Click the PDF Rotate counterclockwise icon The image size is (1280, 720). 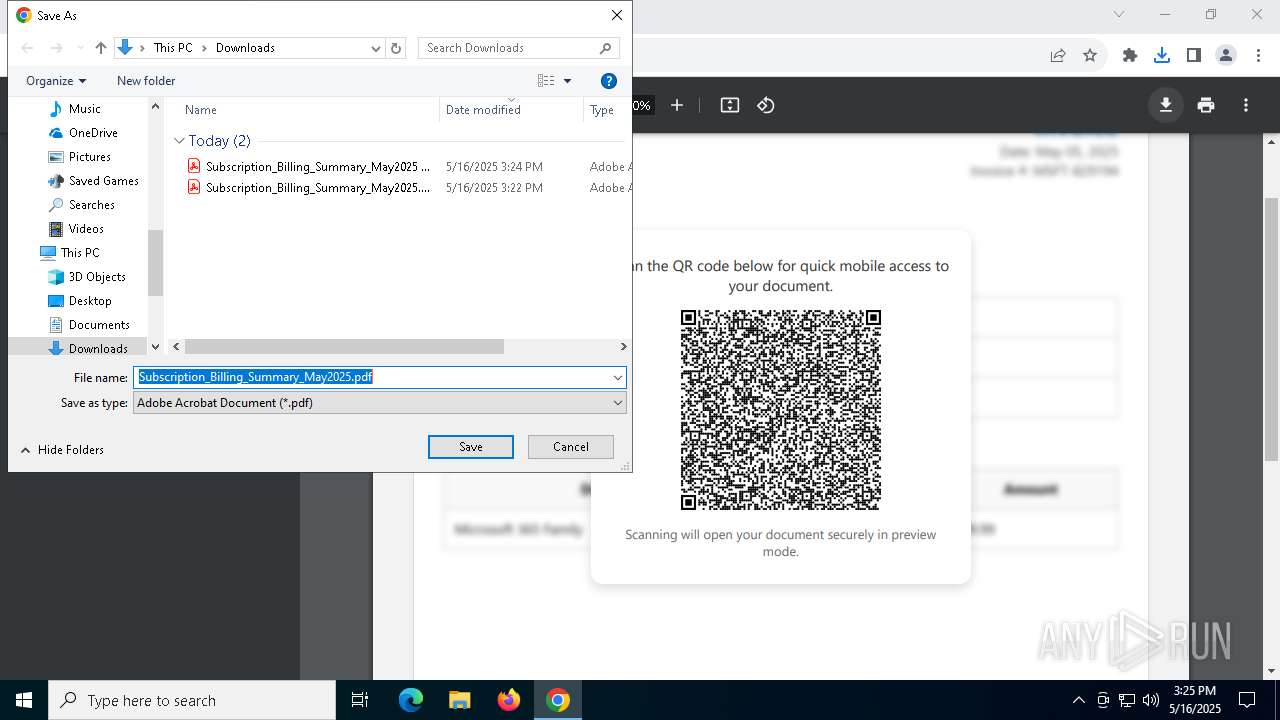[766, 105]
